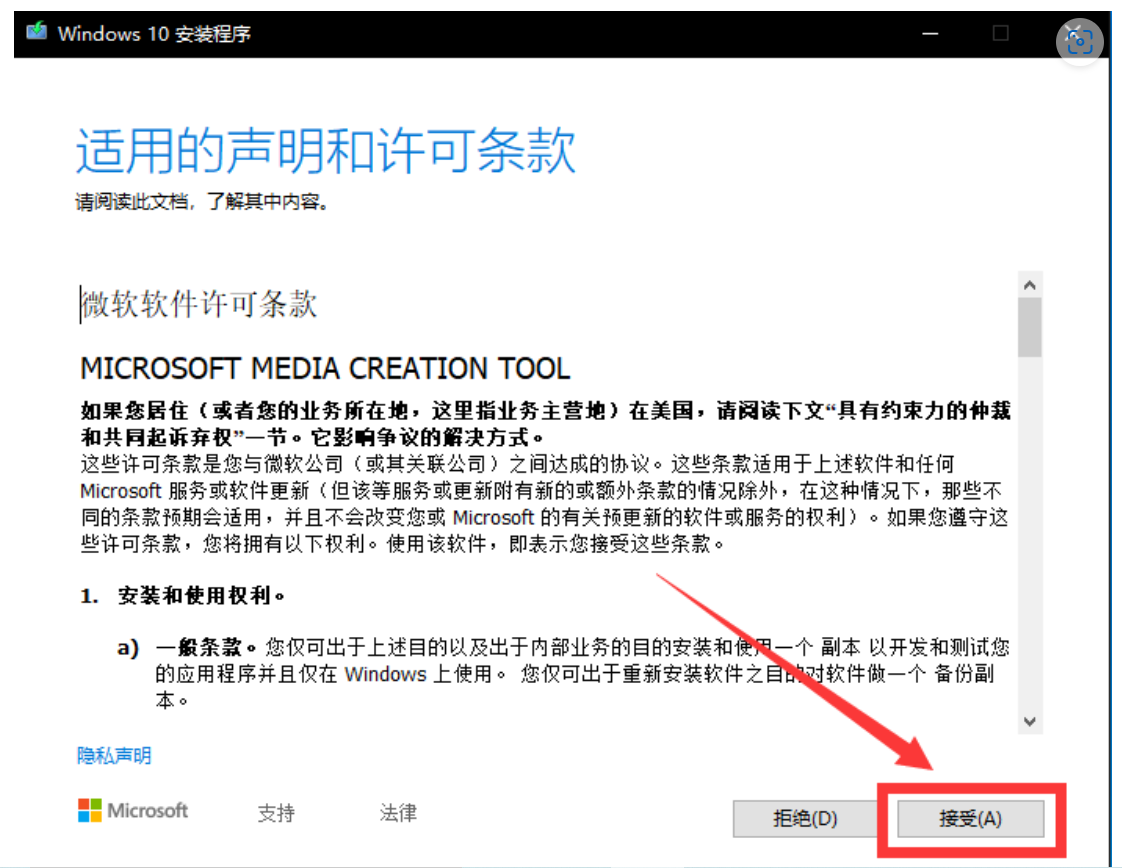
Task: Click the 适用的声明和许可条款 page title
Action: [326, 150]
